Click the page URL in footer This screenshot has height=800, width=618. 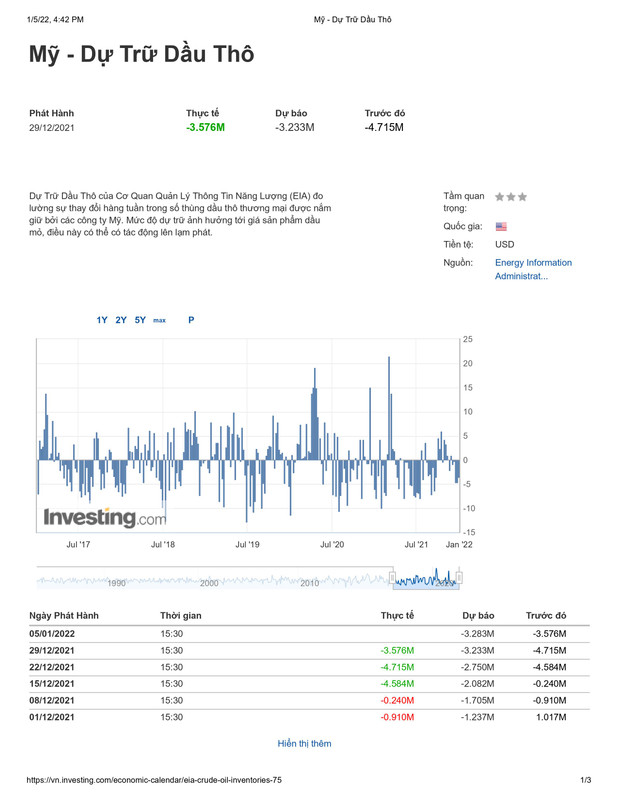[154, 780]
